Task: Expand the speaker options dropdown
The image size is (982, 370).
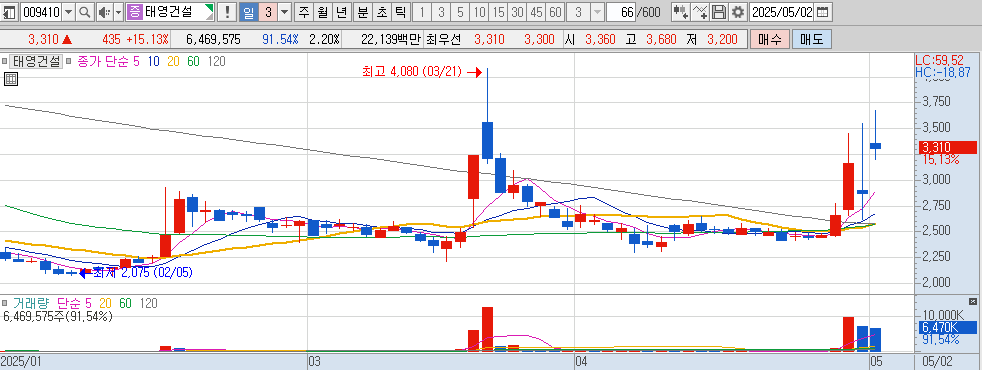Action: point(118,11)
